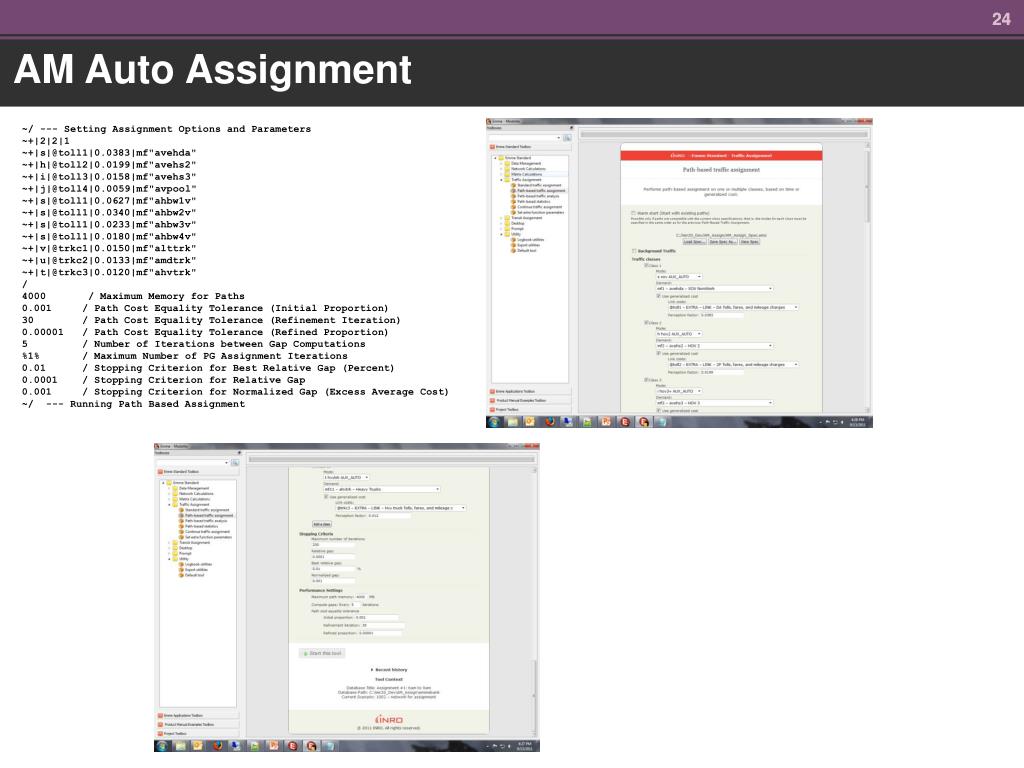Open Windows Start button in lower screenshot taskbar
The width and height of the screenshot is (1024, 768).
point(162,745)
